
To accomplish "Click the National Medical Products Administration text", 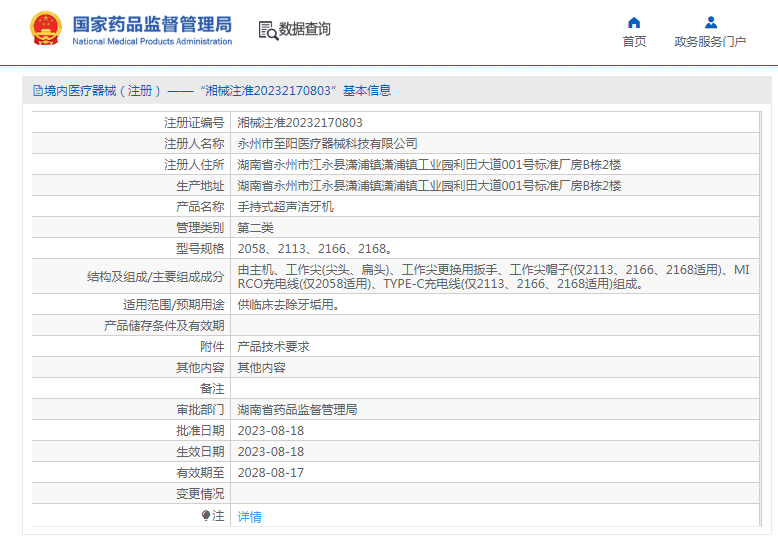I will coord(152,42).
